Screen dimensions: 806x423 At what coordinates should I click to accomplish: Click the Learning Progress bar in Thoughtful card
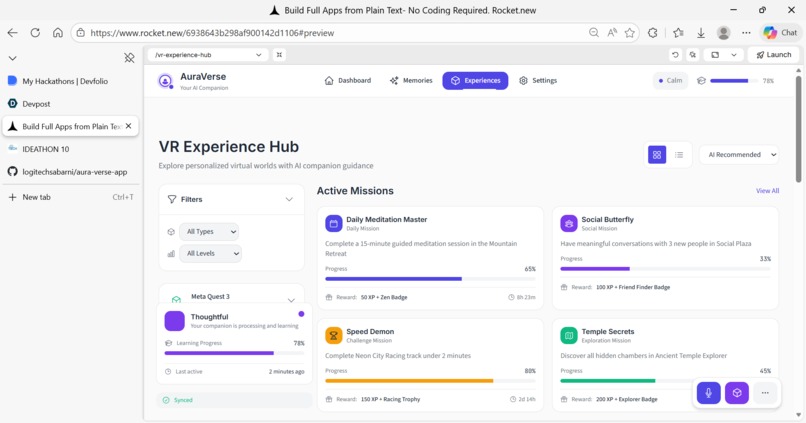pyautogui.click(x=234, y=353)
